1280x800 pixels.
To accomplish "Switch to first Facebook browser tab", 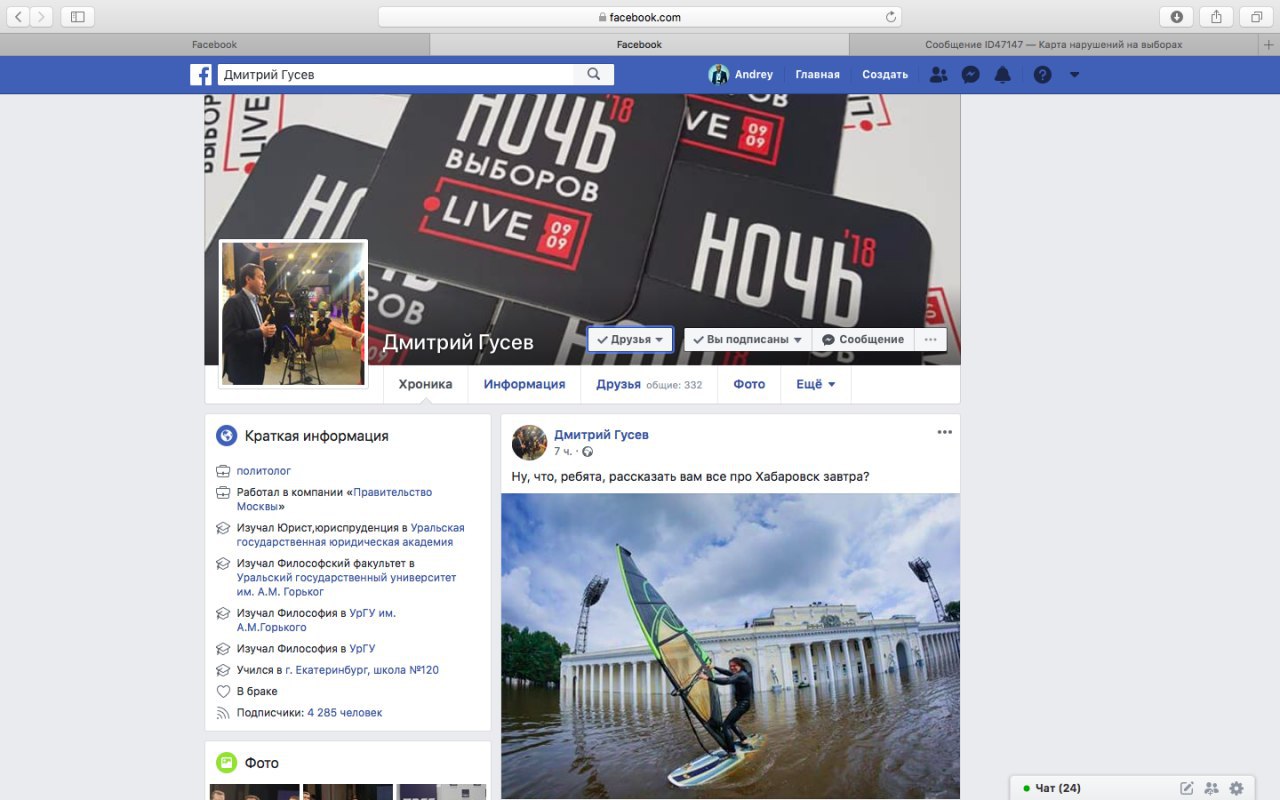I will click(214, 44).
